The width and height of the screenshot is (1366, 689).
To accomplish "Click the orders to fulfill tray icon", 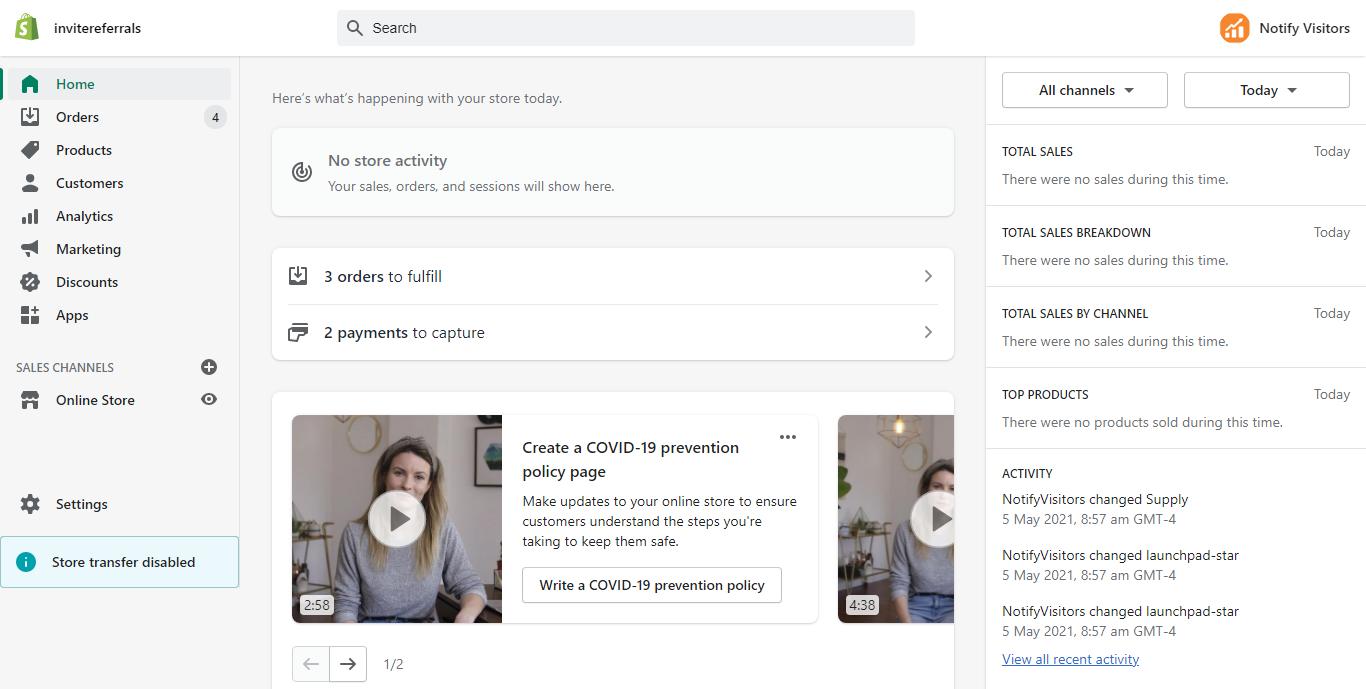I will point(298,276).
